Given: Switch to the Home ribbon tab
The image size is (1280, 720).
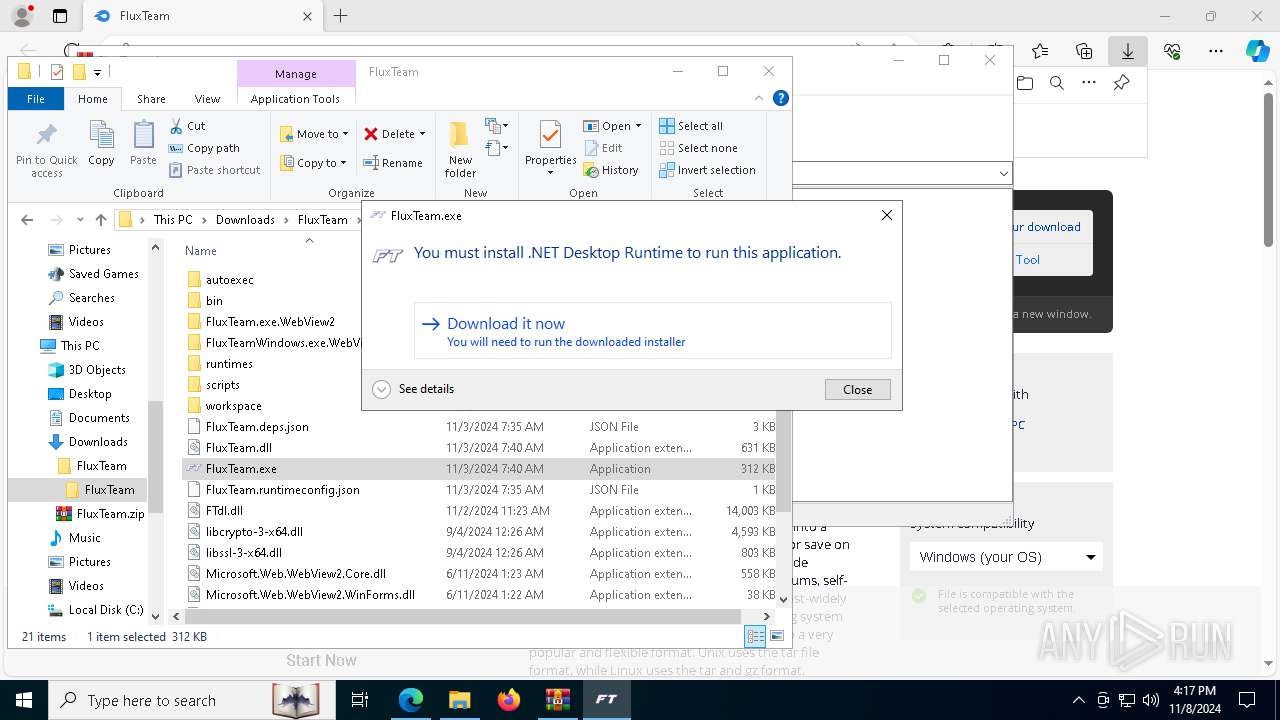Looking at the screenshot, I should click(93, 99).
